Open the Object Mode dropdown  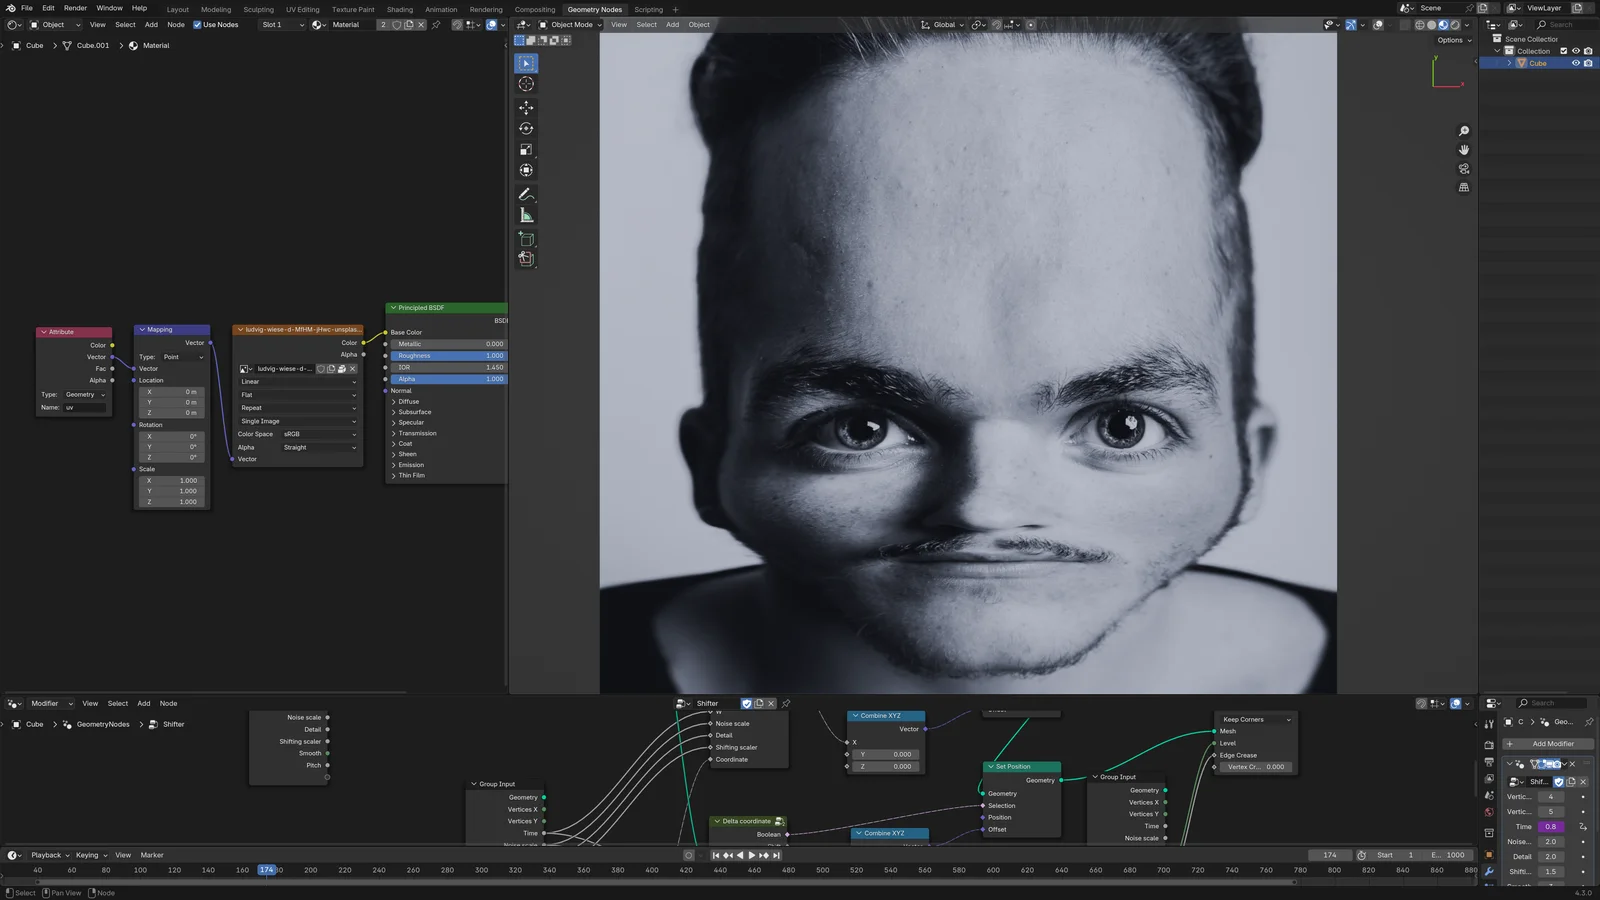(x=571, y=25)
